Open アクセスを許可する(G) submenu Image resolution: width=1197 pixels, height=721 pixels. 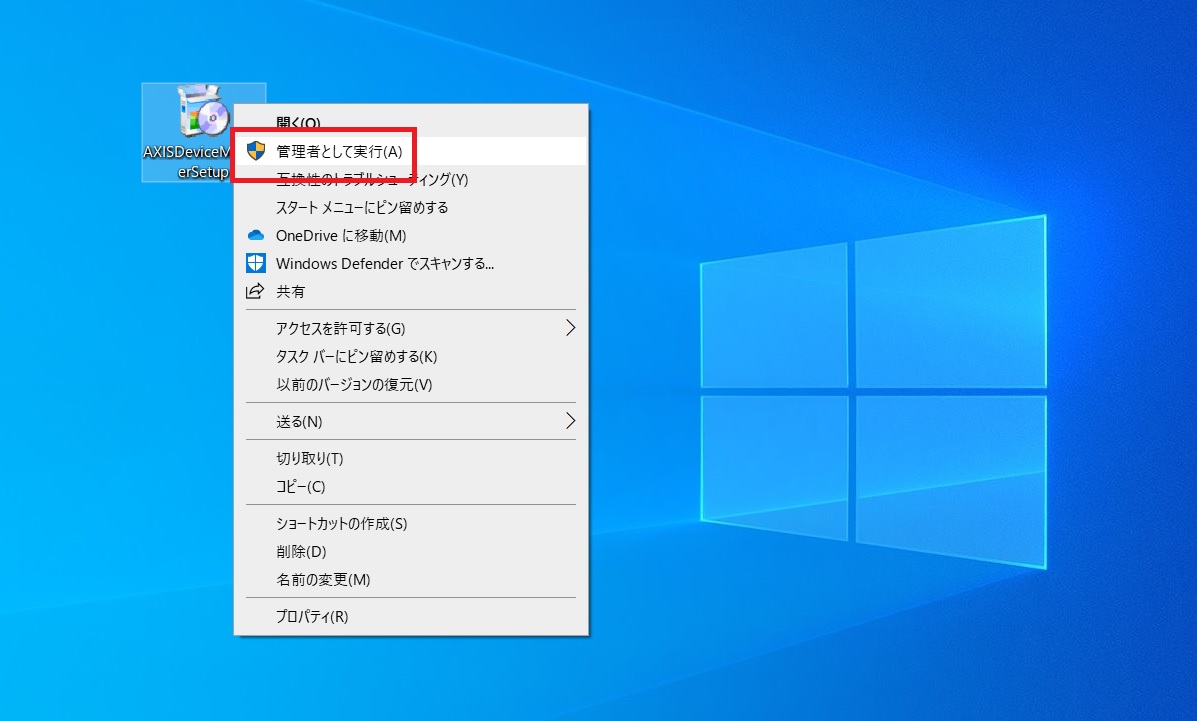(x=411, y=328)
